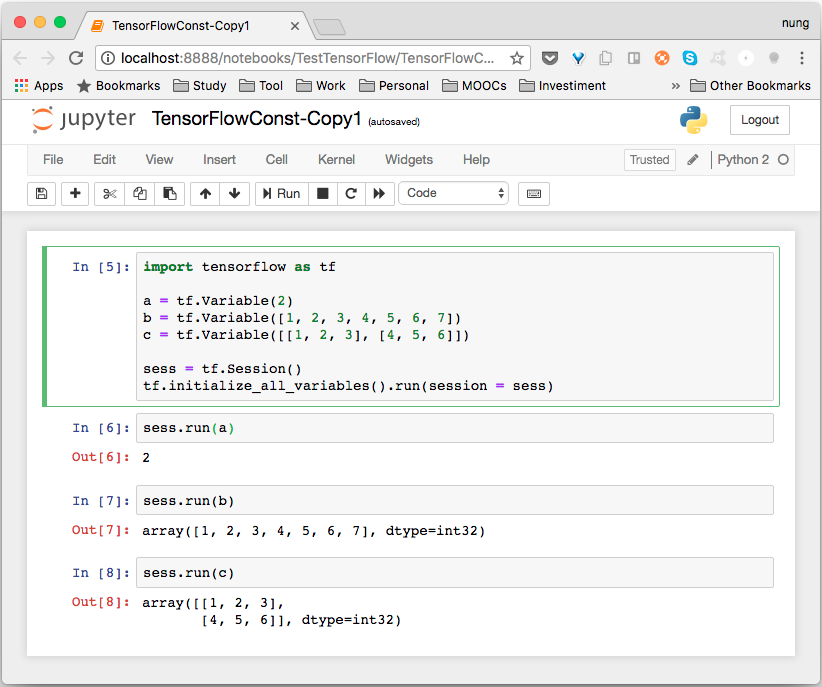Screen dimensions: 822x687
Task: Open the Pocket extension icon
Action: [x=550, y=58]
